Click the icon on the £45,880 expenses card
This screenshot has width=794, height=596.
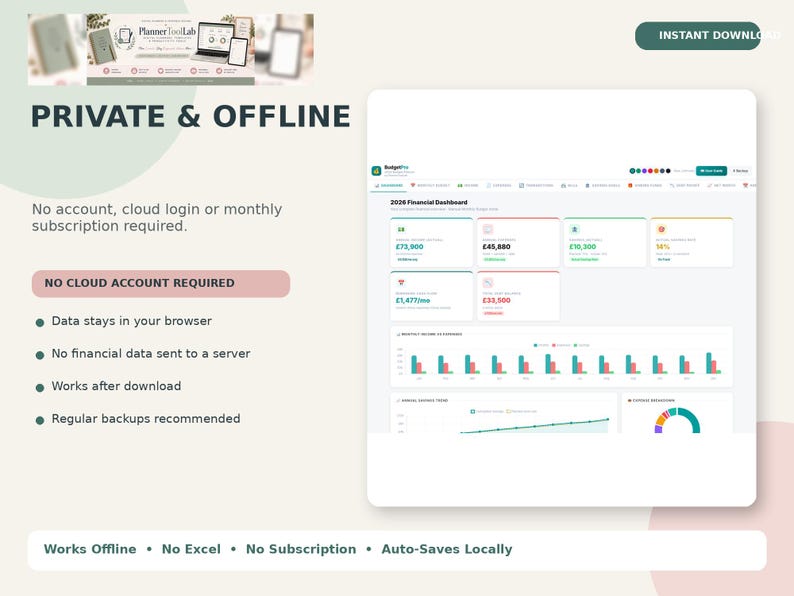[488, 229]
